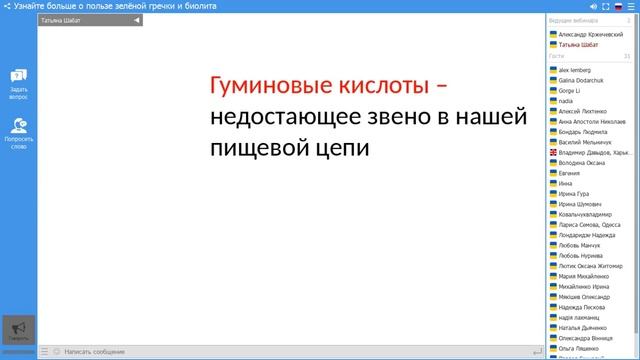
Task: Select guest Алексий Лихтинко
Action: [x=582, y=111]
